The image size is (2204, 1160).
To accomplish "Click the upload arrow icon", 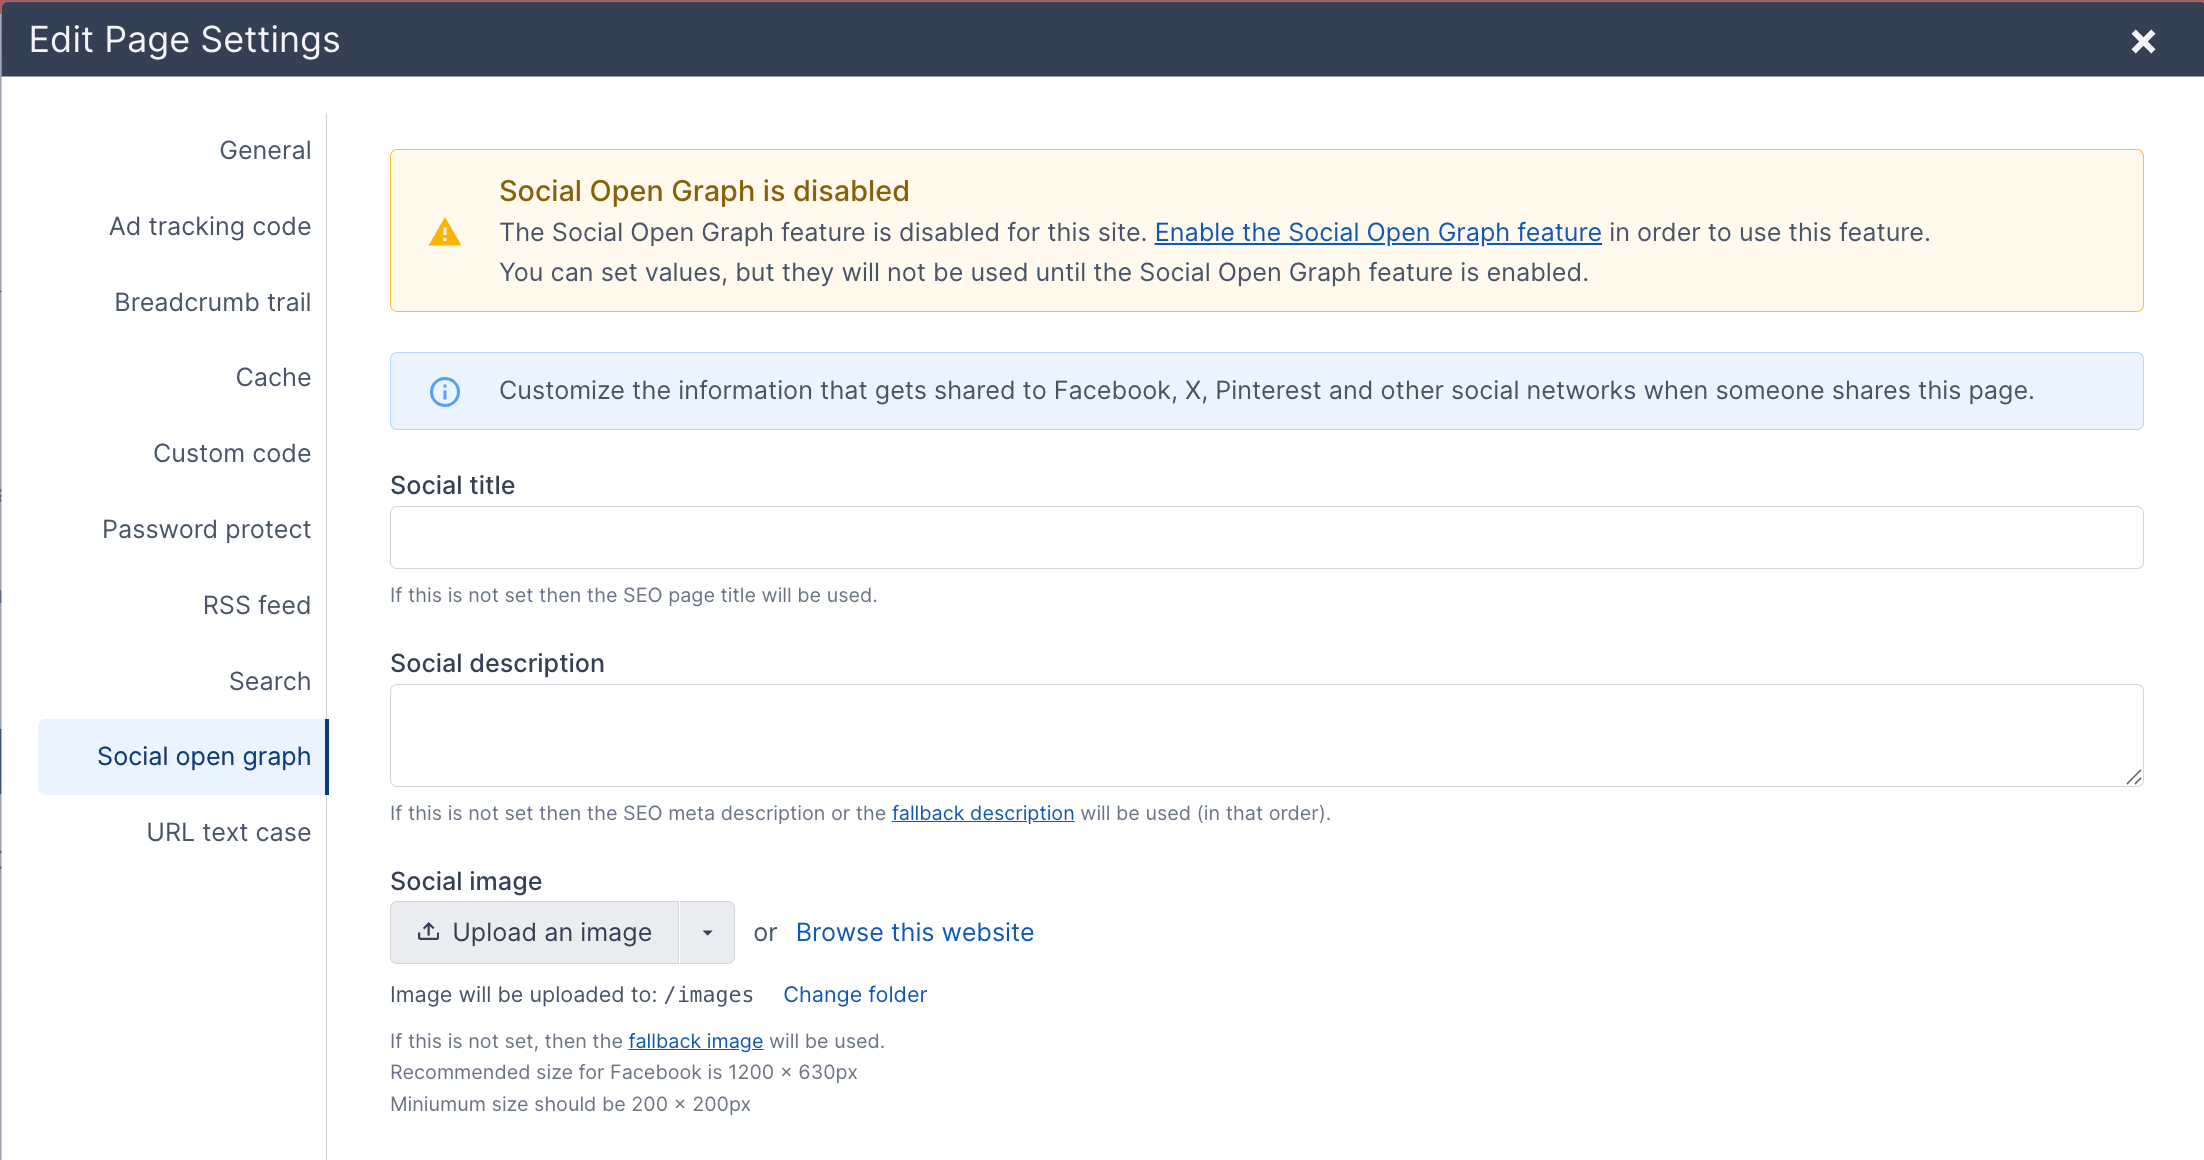I will click(429, 932).
